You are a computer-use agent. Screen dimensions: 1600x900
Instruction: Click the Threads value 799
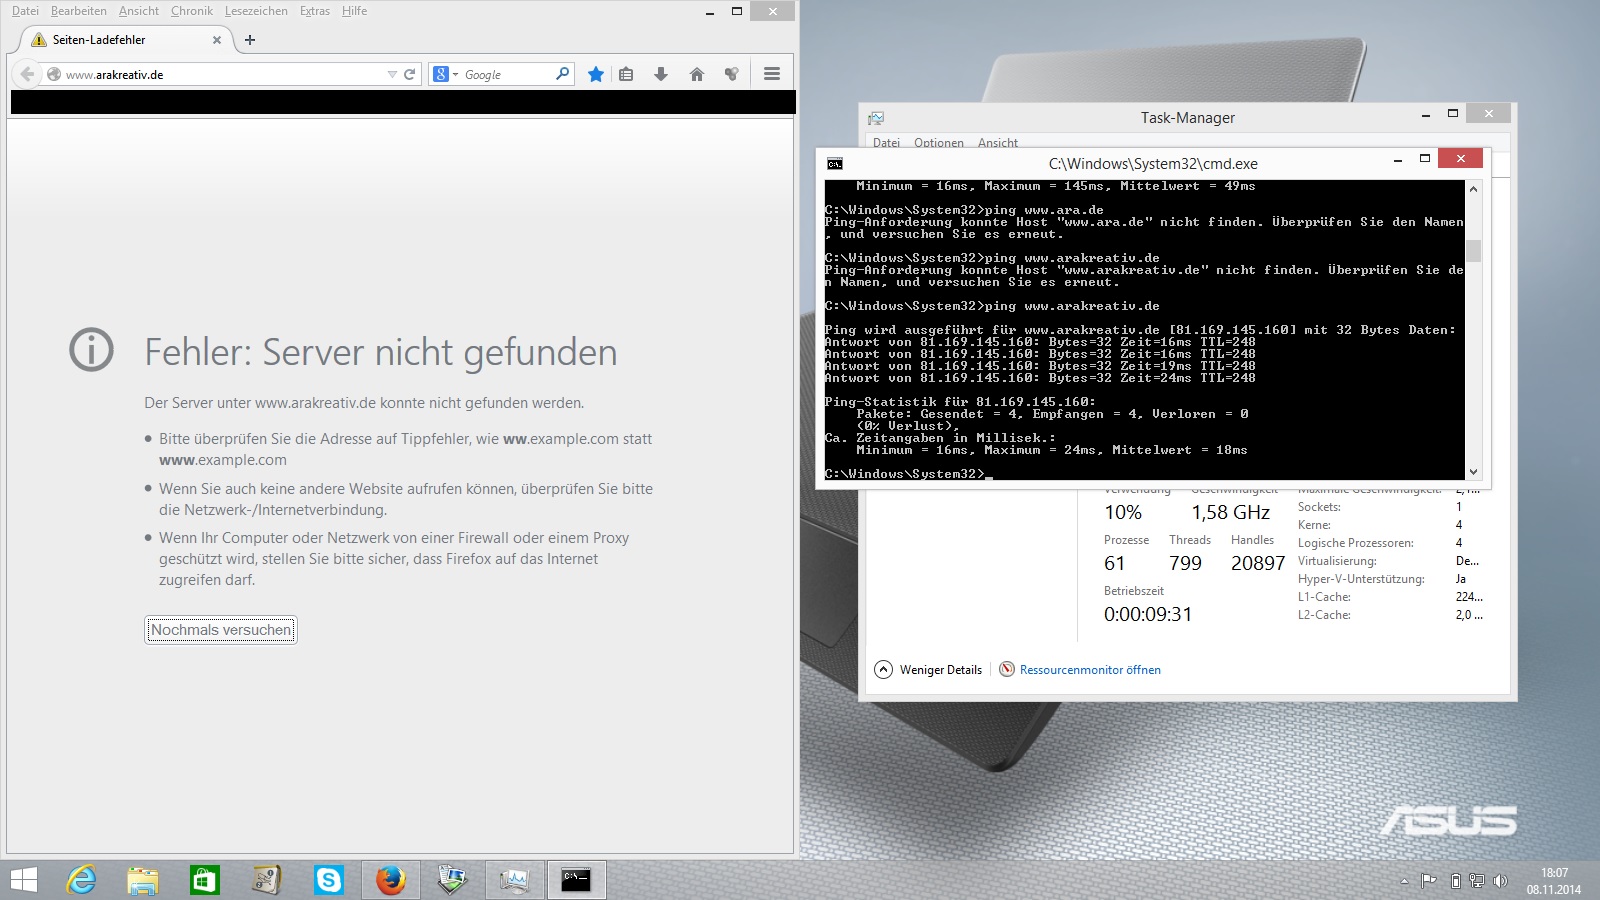point(1185,563)
